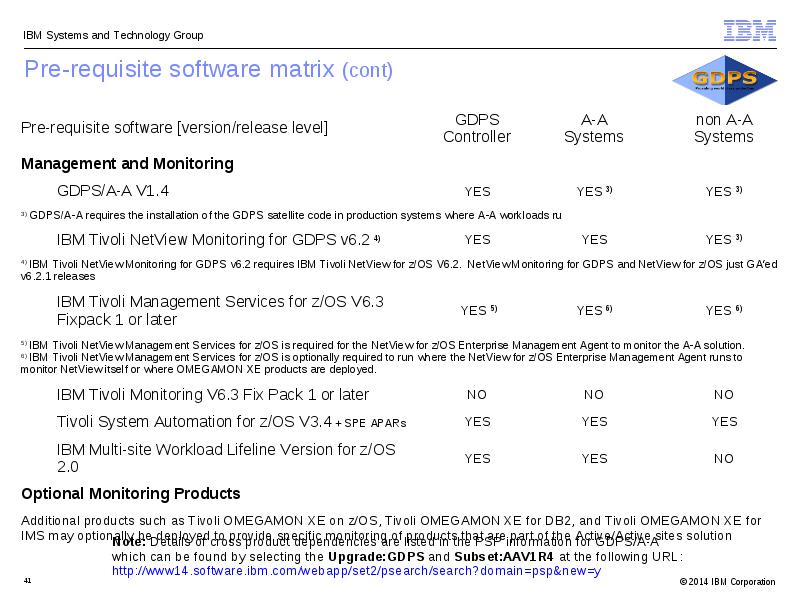Click the "non A-A Systems" column header

(723, 128)
